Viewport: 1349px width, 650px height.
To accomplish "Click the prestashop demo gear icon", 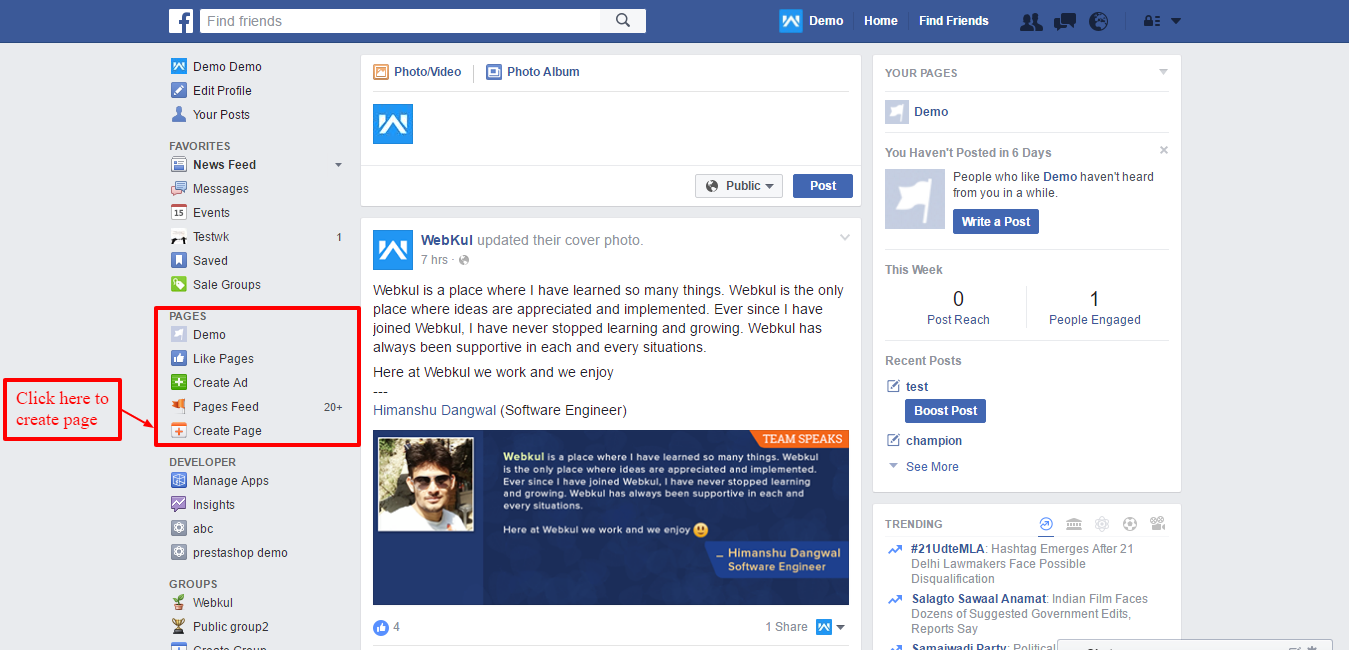I will coord(179,553).
